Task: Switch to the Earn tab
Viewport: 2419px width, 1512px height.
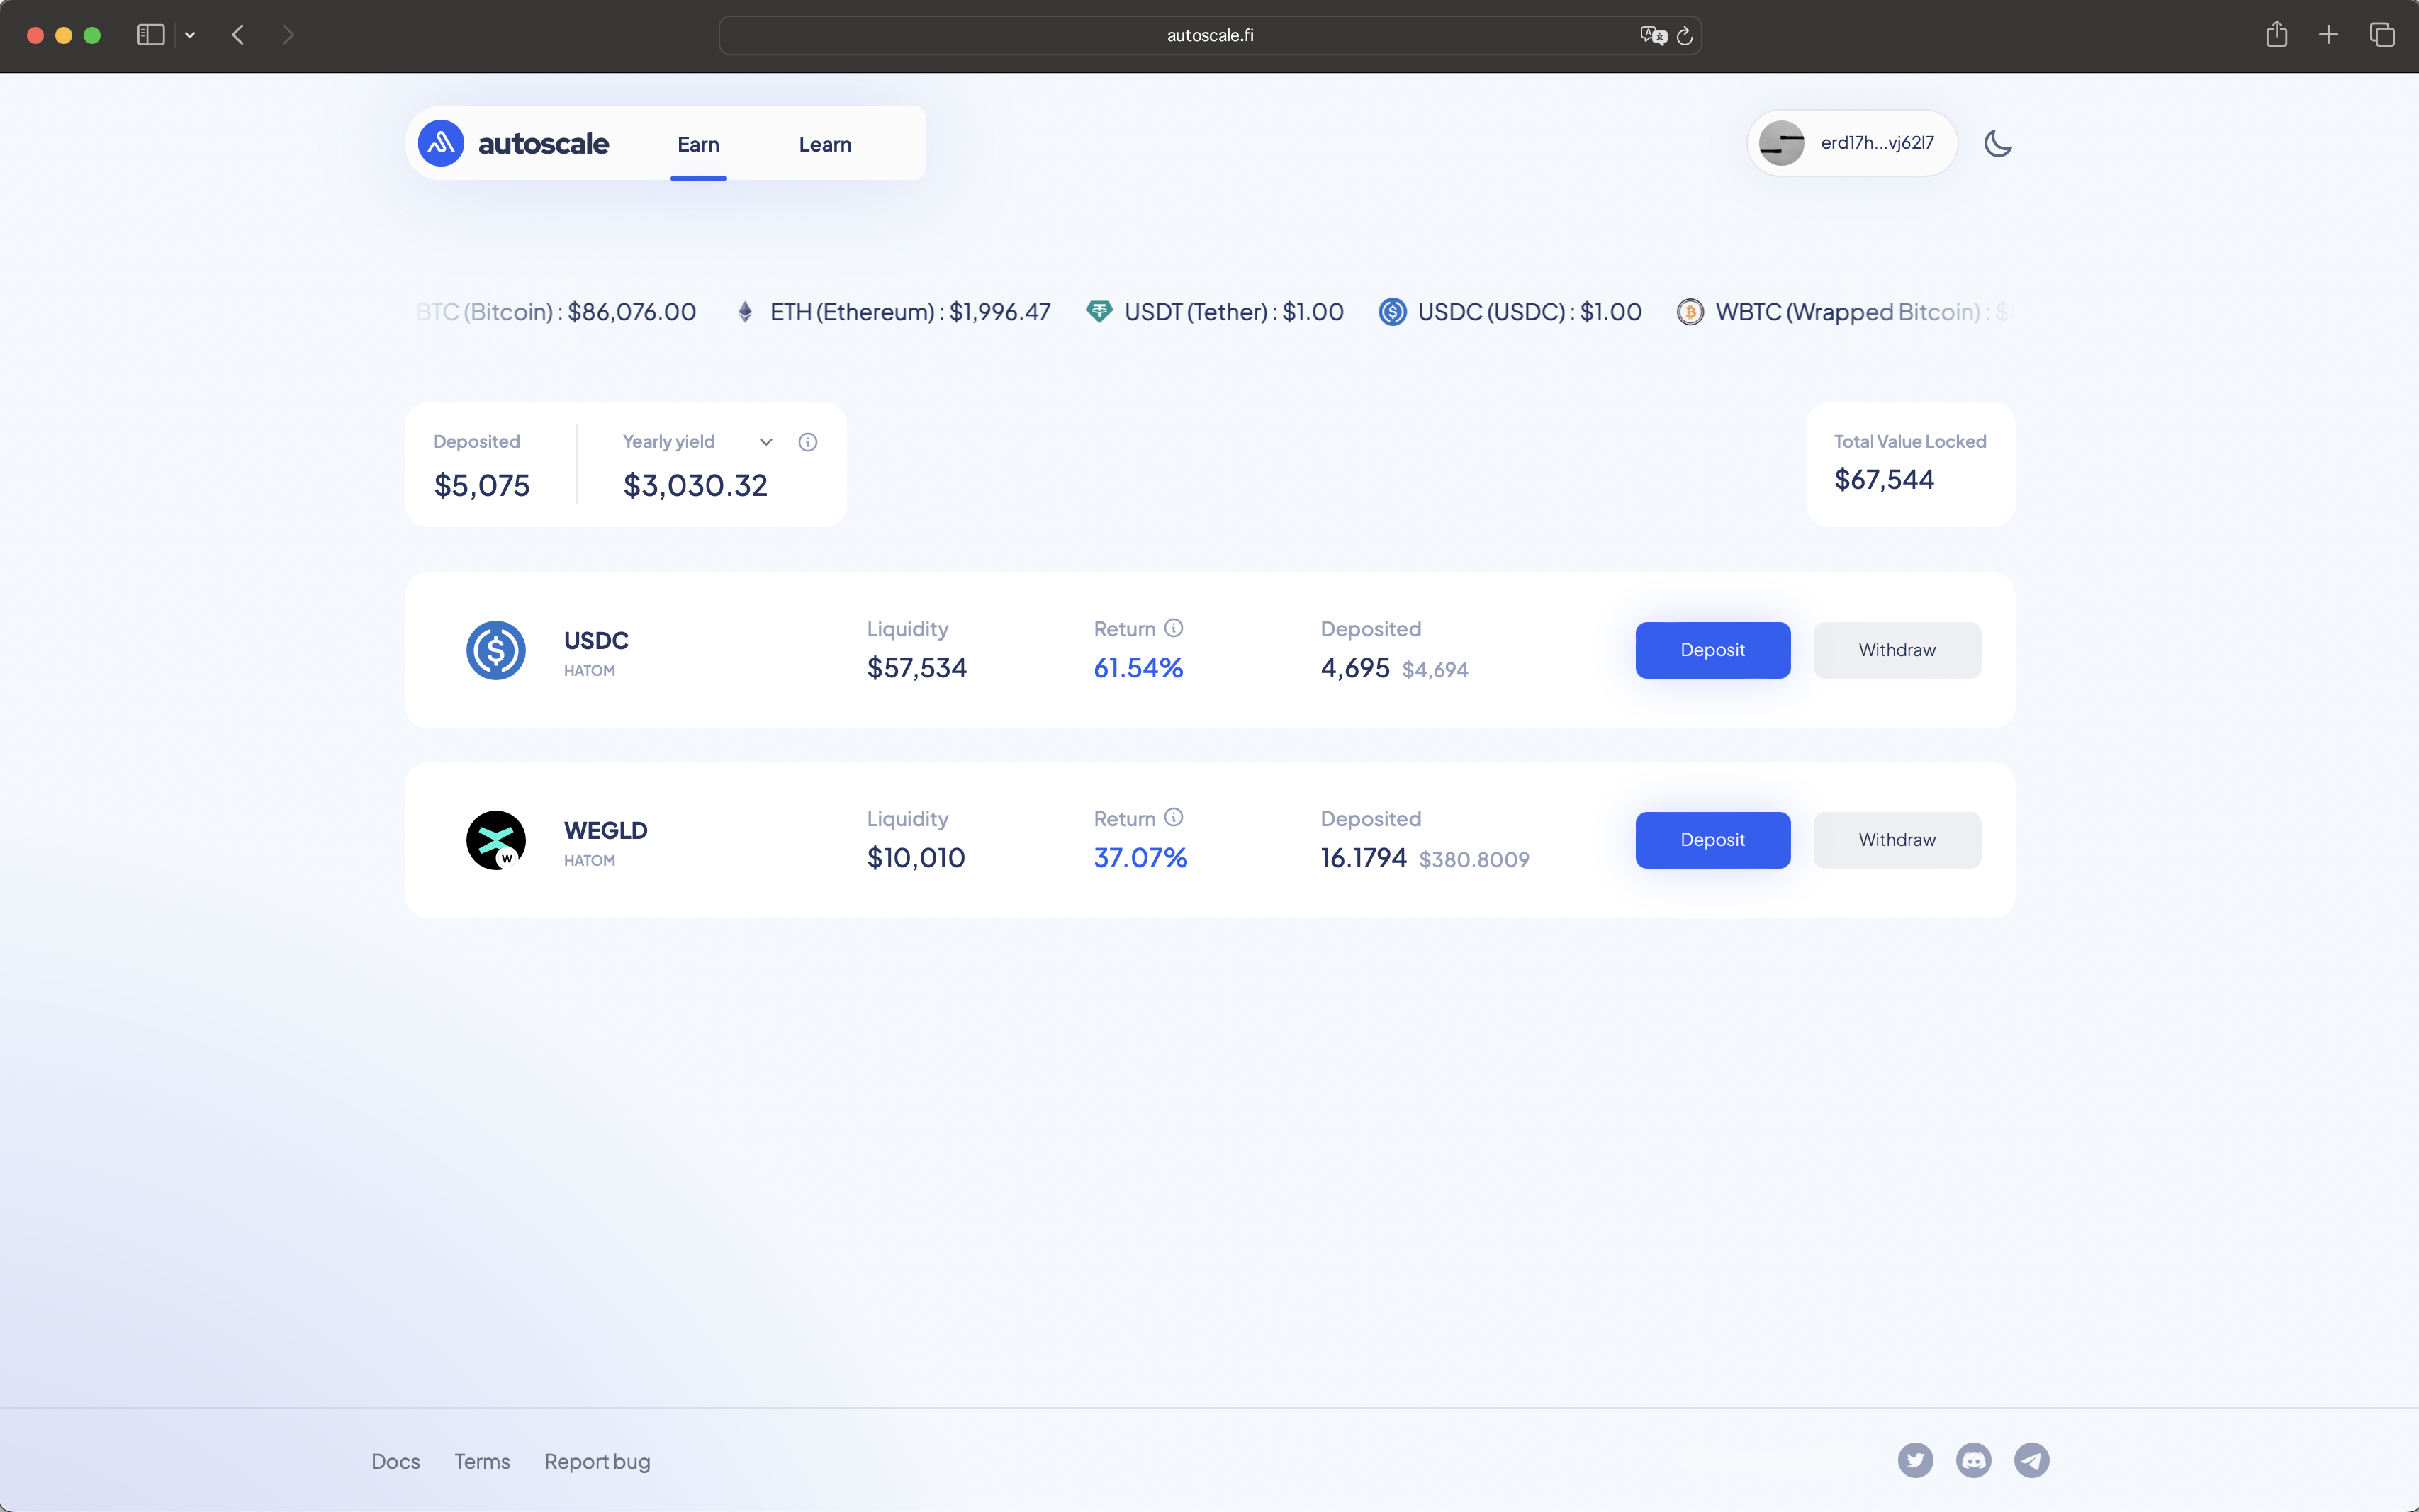Action: [698, 144]
